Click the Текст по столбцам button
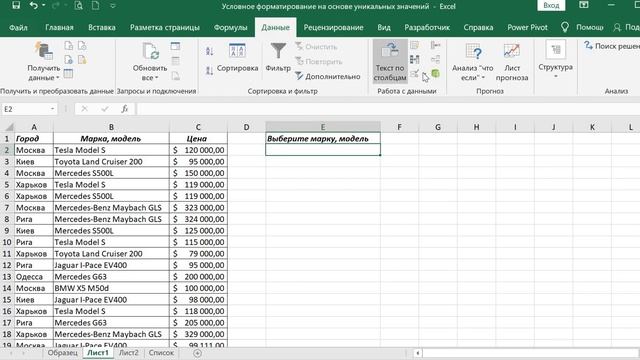640x360 pixels. click(x=390, y=61)
